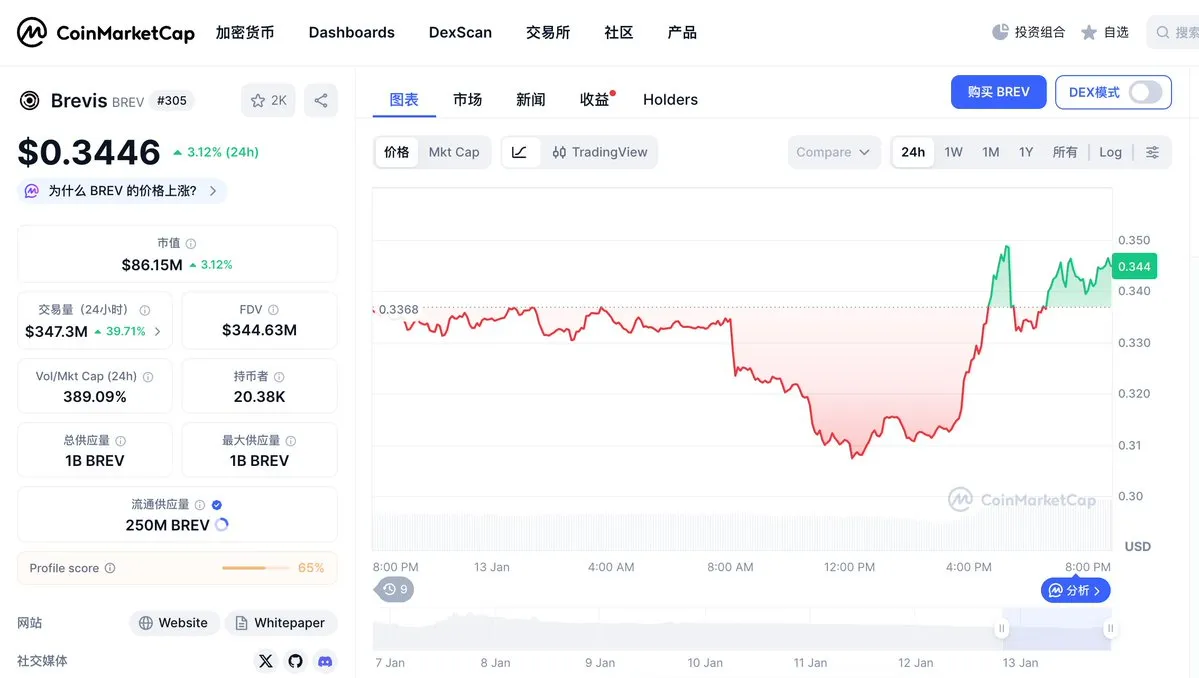The image size is (1199, 678).
Task: Expand the Compare dropdown
Action: click(x=834, y=152)
